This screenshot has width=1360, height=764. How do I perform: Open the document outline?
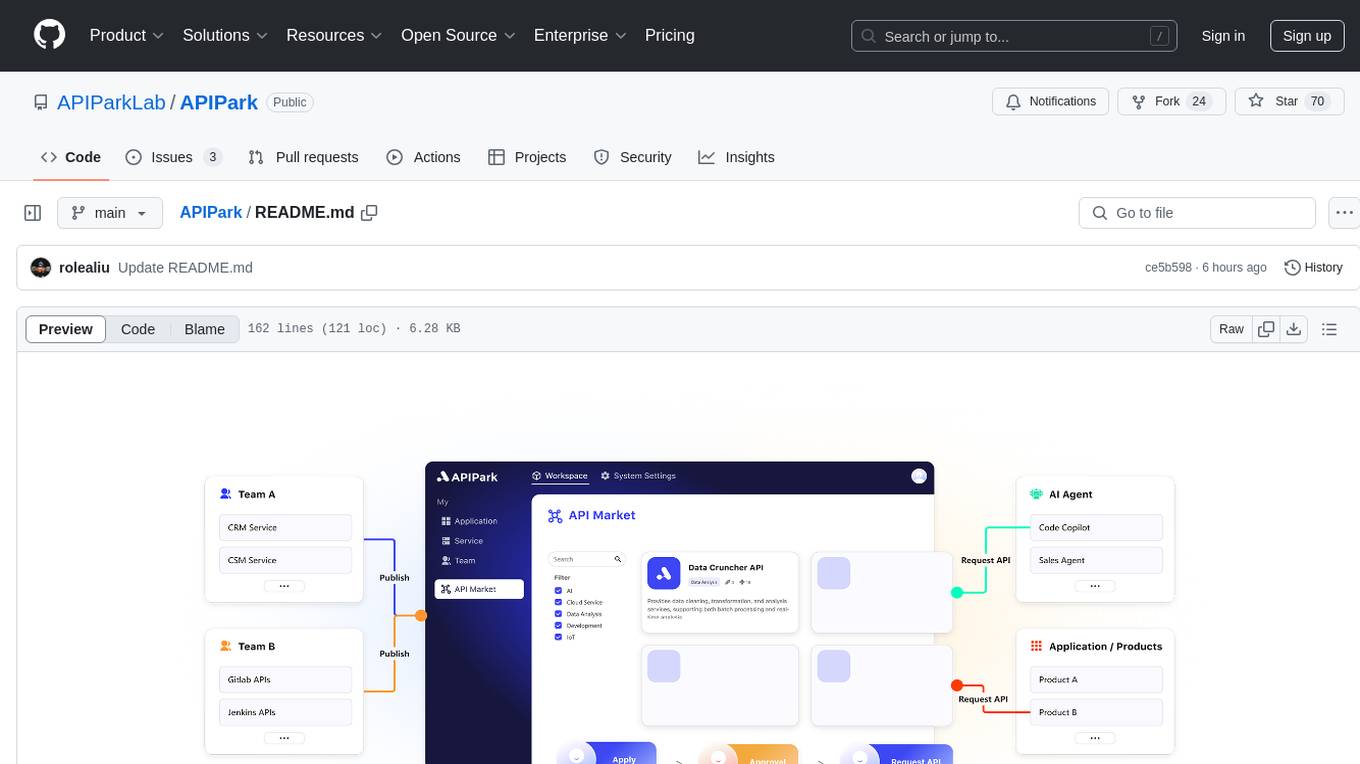click(x=1329, y=329)
